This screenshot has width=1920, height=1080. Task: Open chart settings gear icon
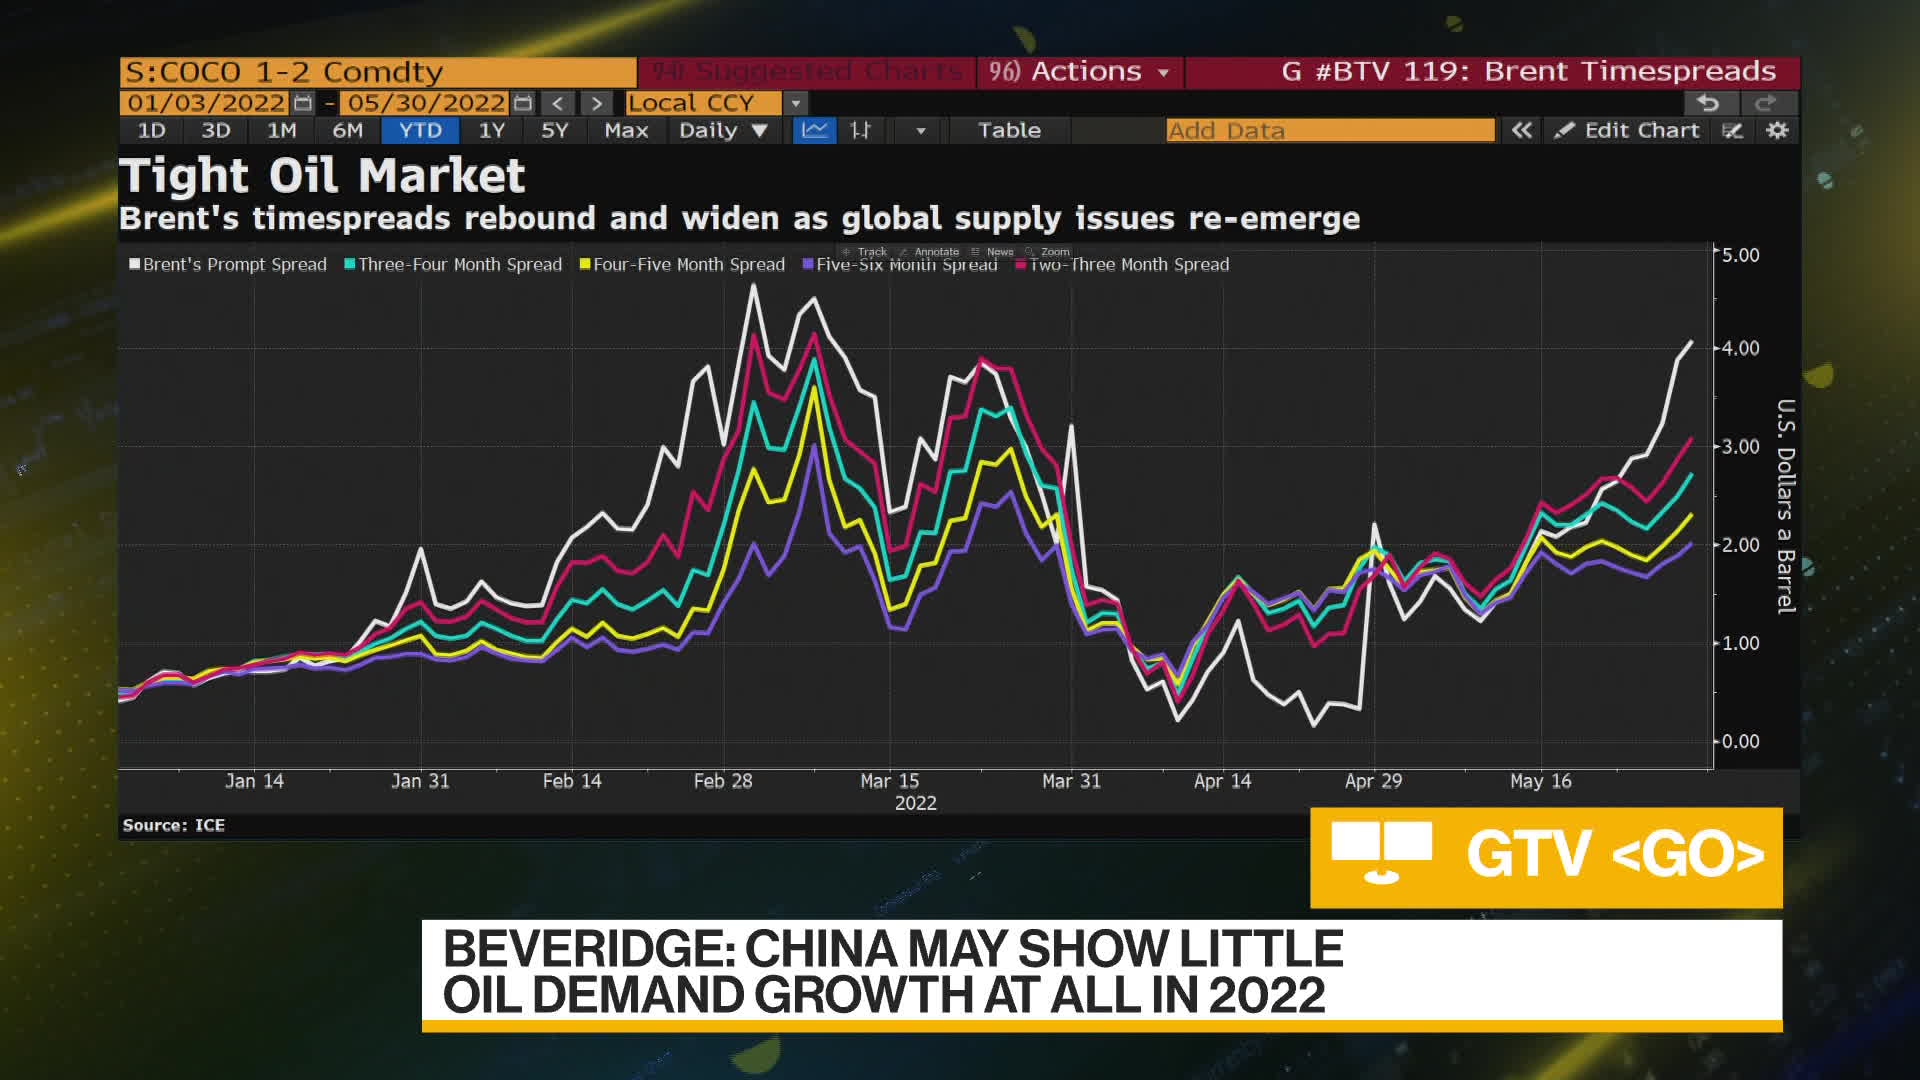coord(1777,130)
